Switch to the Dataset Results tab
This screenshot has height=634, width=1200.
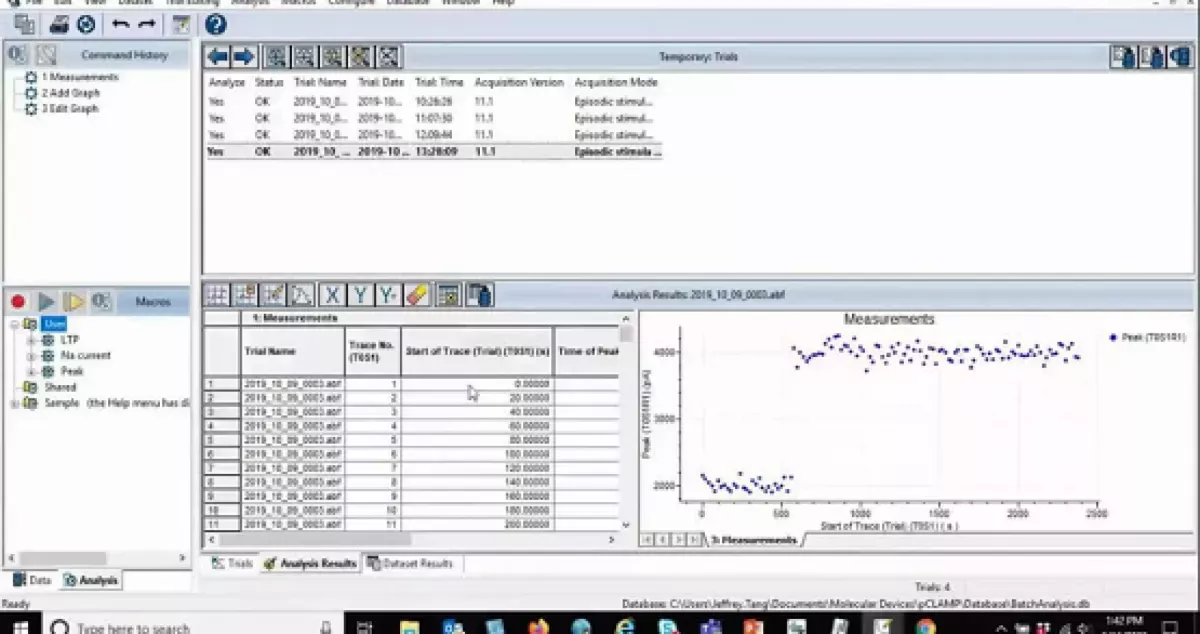tap(414, 564)
